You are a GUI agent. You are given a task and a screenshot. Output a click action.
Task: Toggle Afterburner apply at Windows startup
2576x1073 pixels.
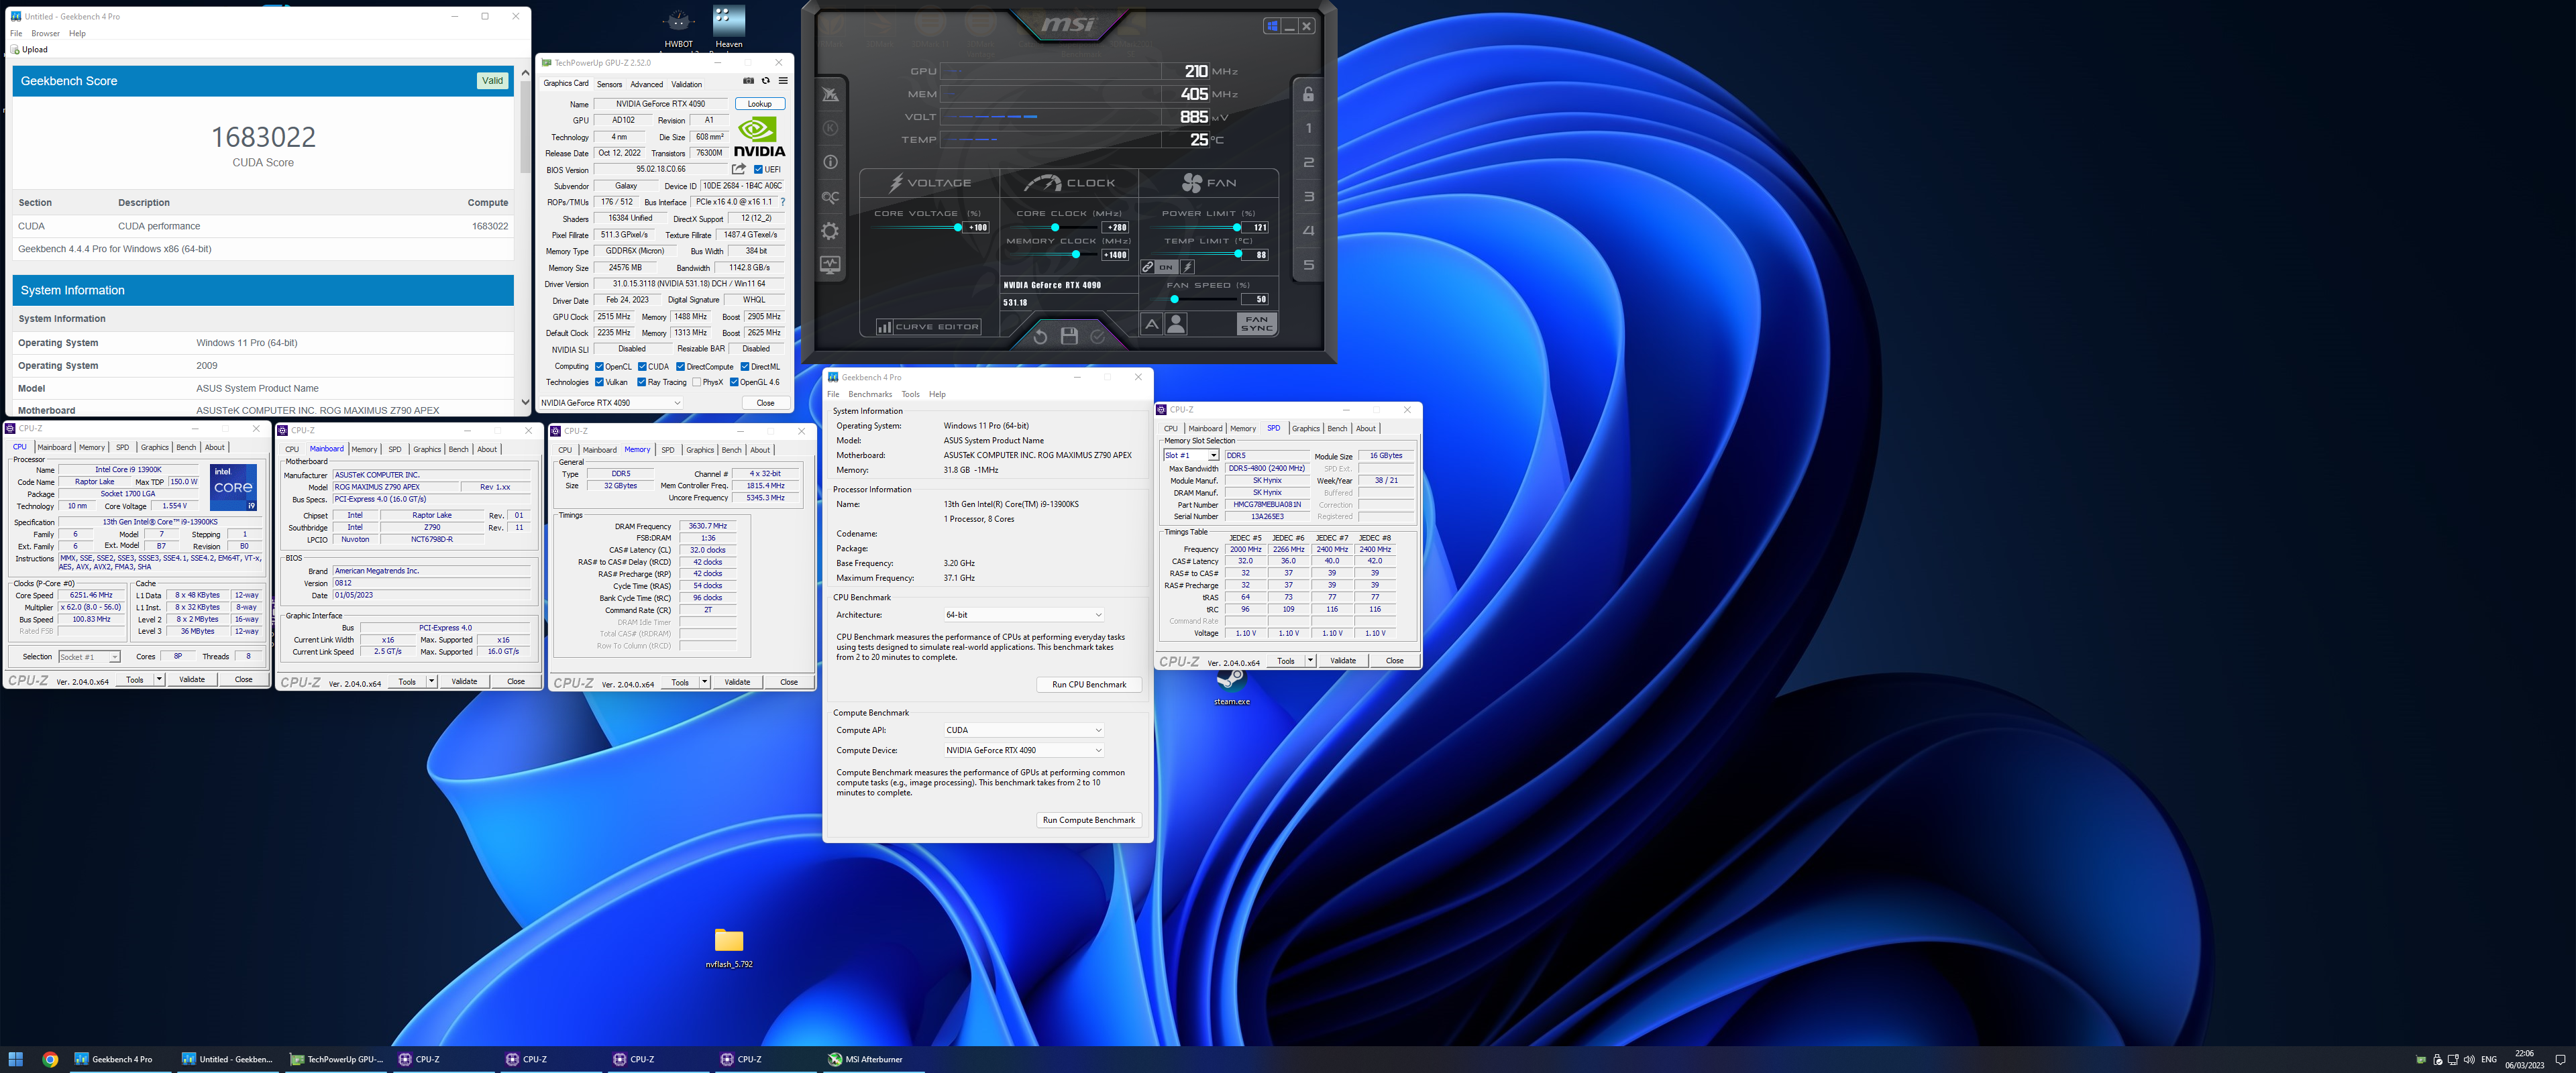(x=1272, y=26)
